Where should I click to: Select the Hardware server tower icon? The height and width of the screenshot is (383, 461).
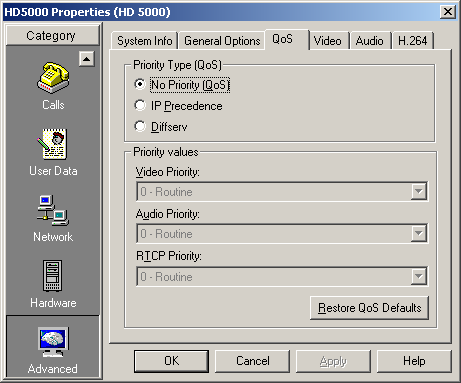[52, 276]
